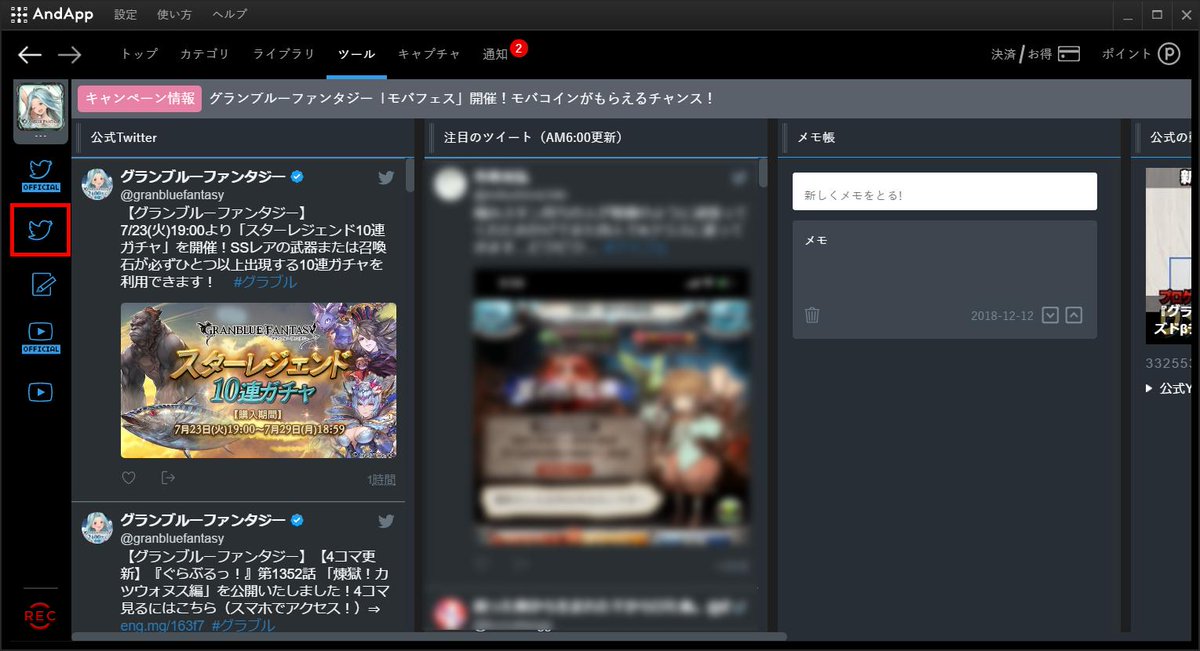Click the official Twitter column scrollbar
The width and height of the screenshot is (1200, 651).
410,174
